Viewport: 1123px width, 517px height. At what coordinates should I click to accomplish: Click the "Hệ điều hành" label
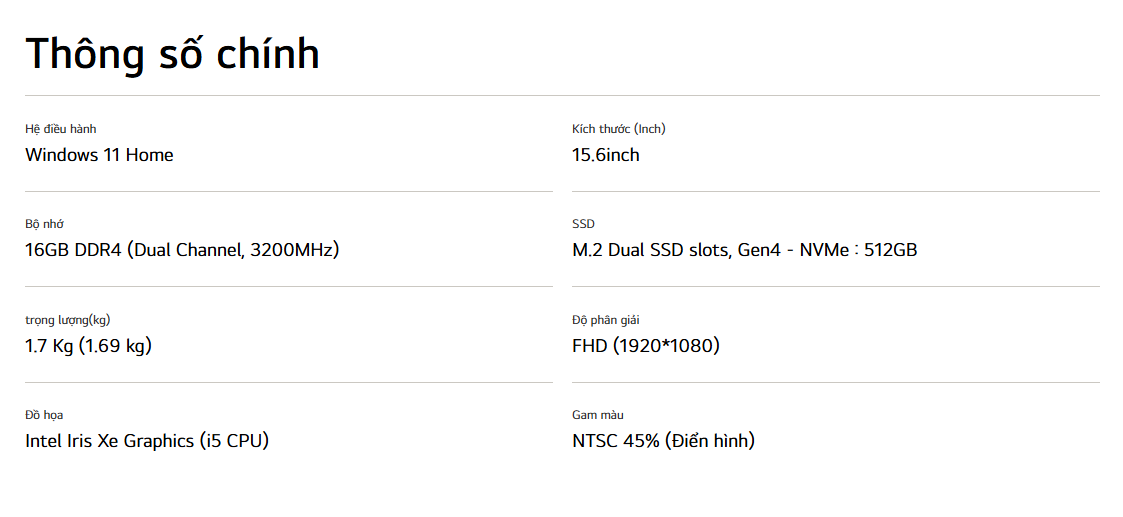pyautogui.click(x=61, y=129)
